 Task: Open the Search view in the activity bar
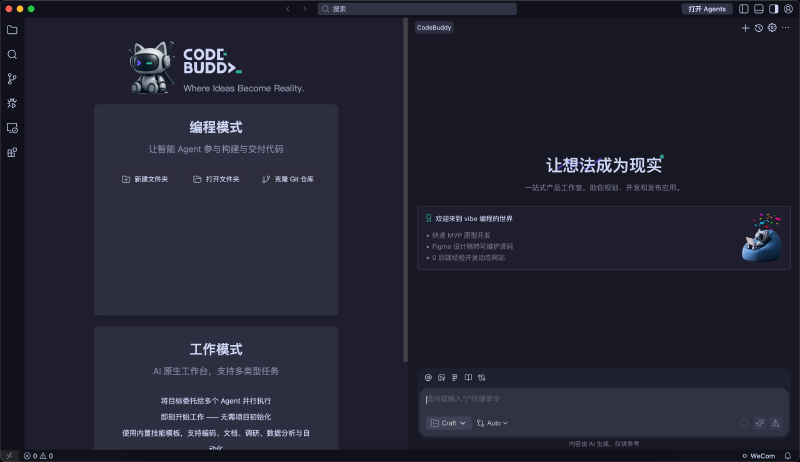(x=12, y=55)
